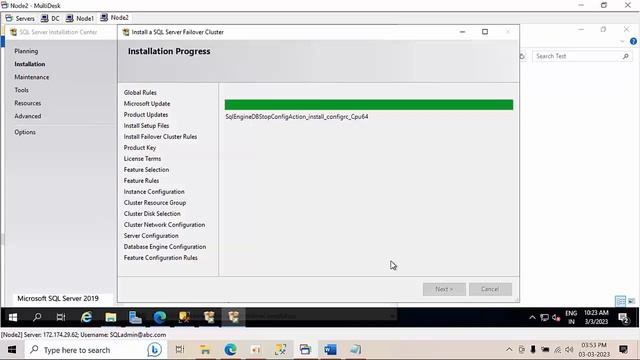The width and height of the screenshot is (640, 360).
Task: Open Maintenance in the Installation Center sidebar
Action: [31, 77]
